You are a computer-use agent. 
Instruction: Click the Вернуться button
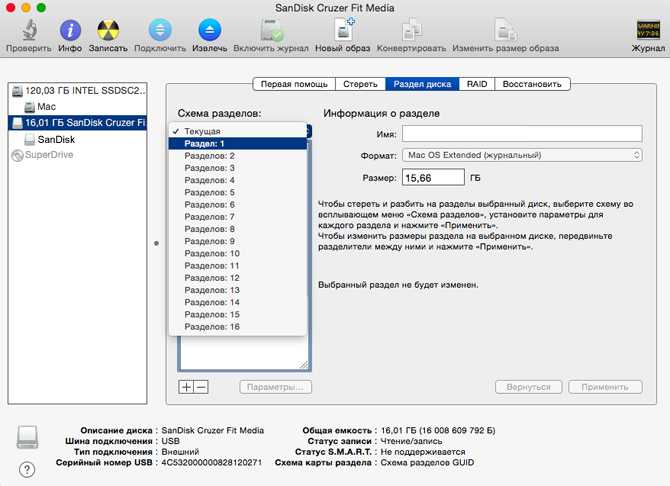[529, 387]
